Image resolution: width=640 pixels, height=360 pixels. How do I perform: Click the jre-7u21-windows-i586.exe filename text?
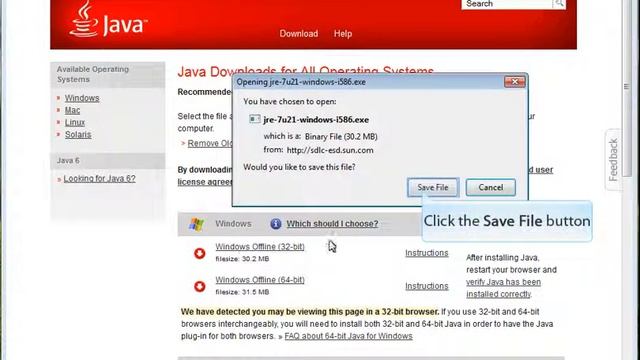click(316, 120)
